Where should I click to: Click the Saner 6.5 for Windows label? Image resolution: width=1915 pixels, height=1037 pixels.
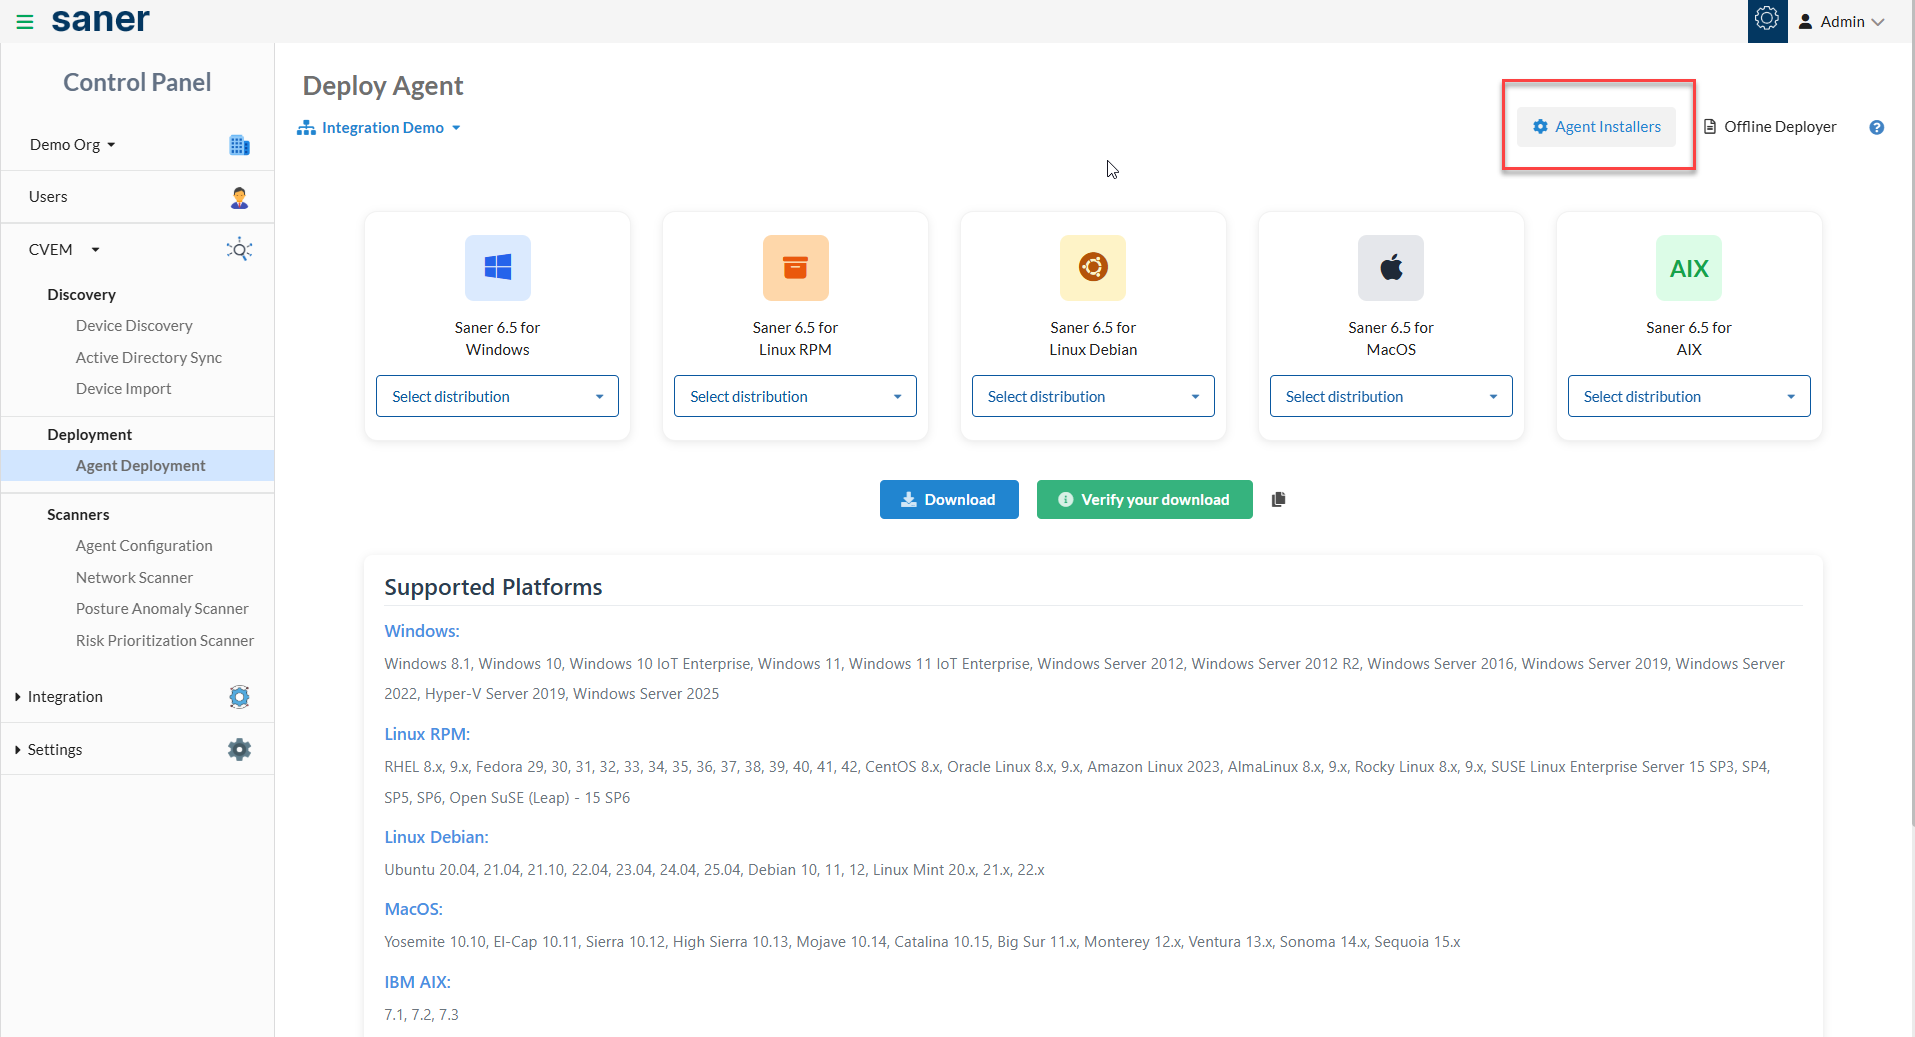497,338
